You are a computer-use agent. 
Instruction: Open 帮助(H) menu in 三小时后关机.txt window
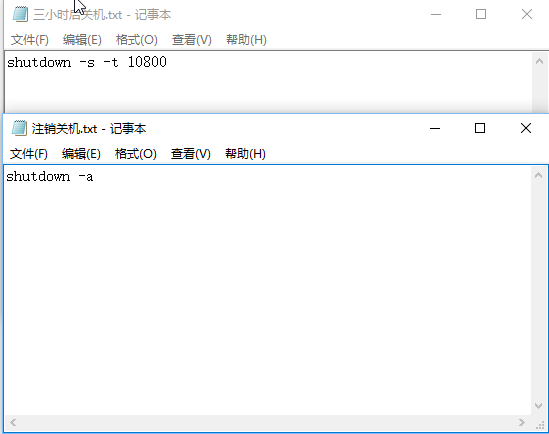pyautogui.click(x=246, y=40)
